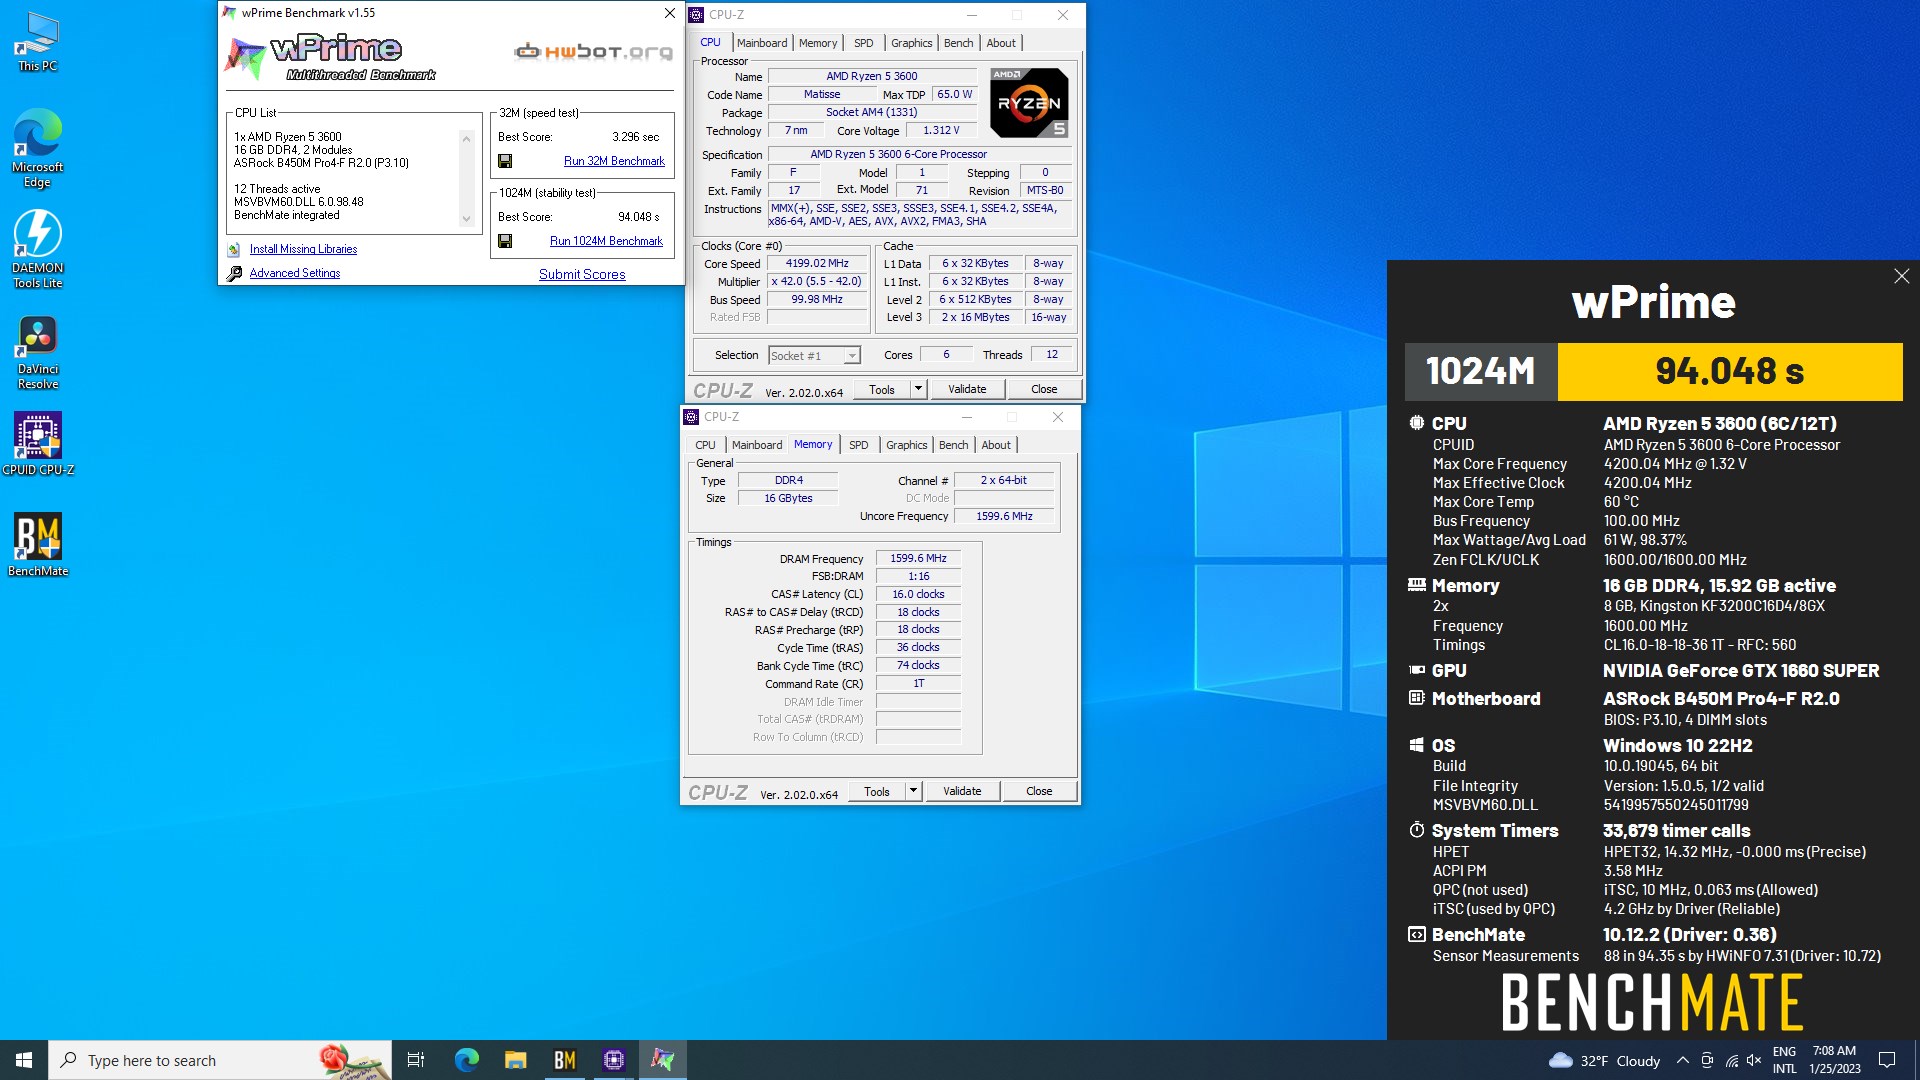Click Close button in Memory CPU-Z window

pos(1039,791)
